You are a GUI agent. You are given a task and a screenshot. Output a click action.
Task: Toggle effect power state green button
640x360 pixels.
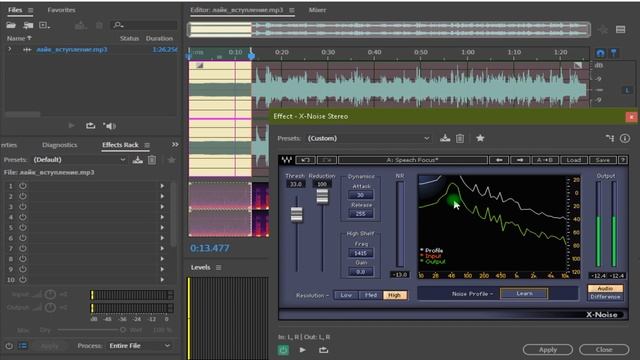pyautogui.click(x=283, y=350)
